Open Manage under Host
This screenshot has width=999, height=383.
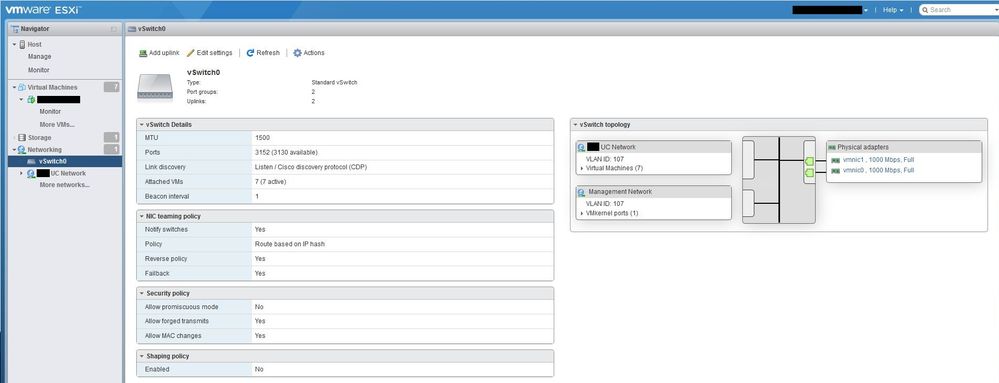coord(40,57)
